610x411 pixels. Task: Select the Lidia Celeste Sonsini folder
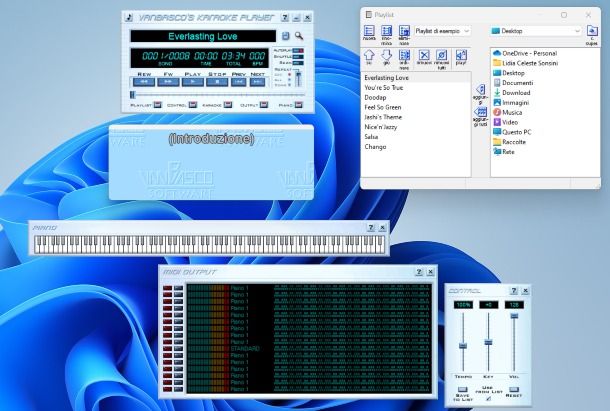tap(525, 63)
